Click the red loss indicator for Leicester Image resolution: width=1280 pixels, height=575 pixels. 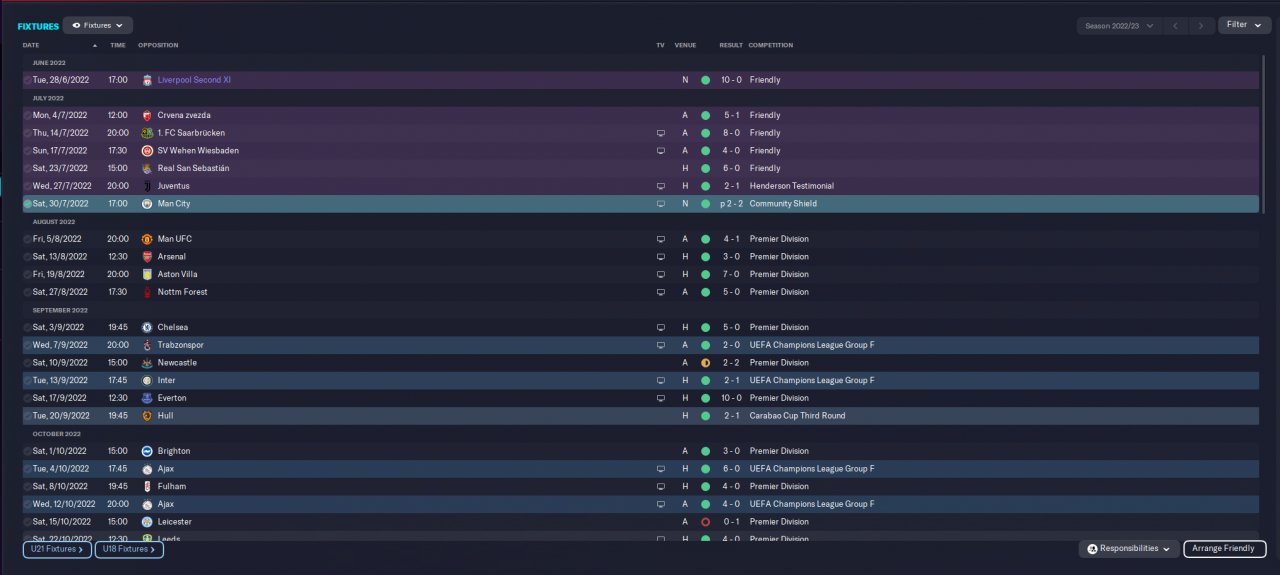(x=705, y=522)
